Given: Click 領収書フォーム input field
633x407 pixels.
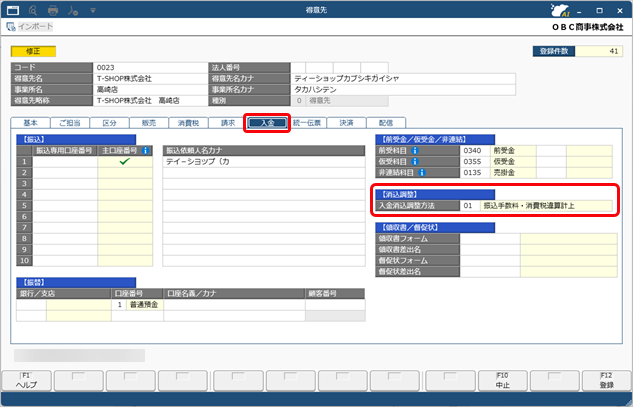Looking at the screenshot, I should (490, 239).
